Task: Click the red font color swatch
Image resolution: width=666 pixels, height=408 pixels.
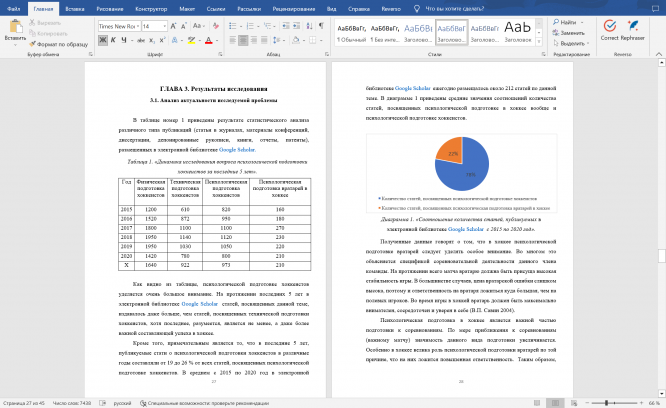Action: tap(209, 40)
